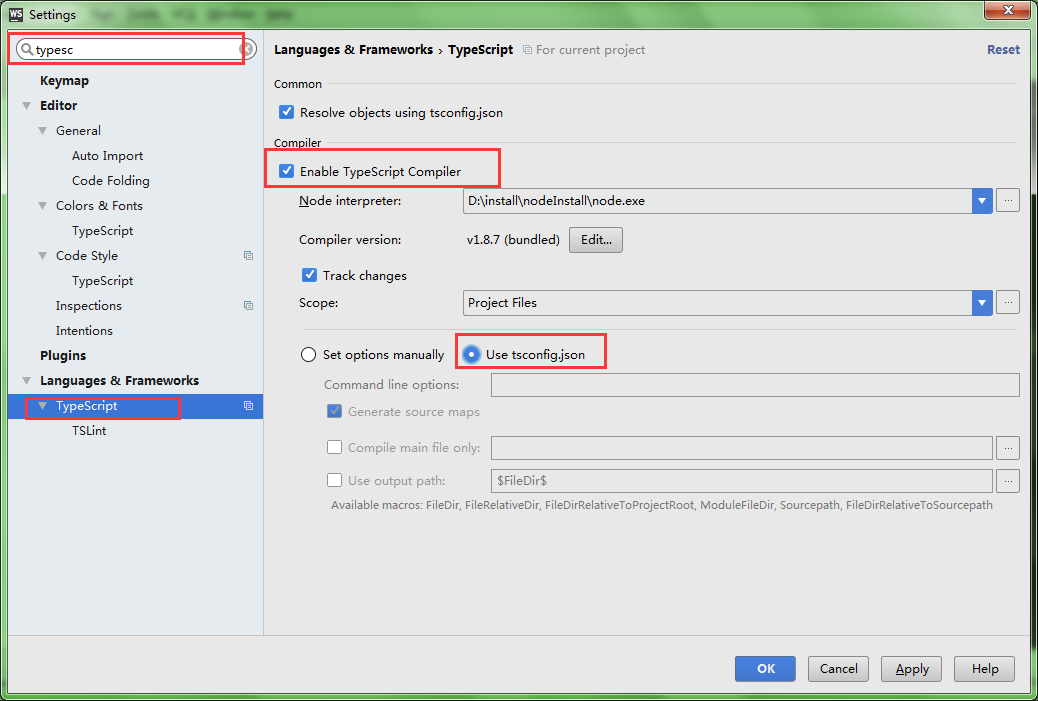This screenshot has width=1038, height=701.
Task: Clear the search field with the X icon
Action: 247,49
